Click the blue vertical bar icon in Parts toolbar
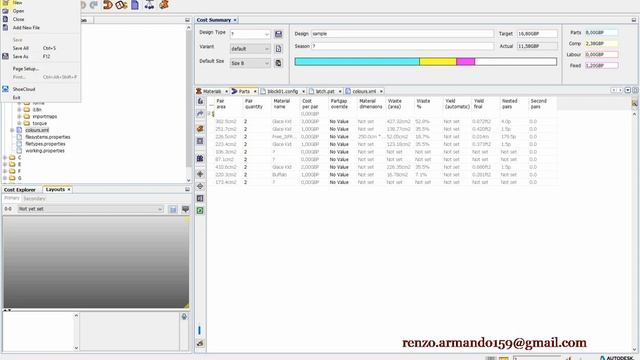 click(199, 330)
